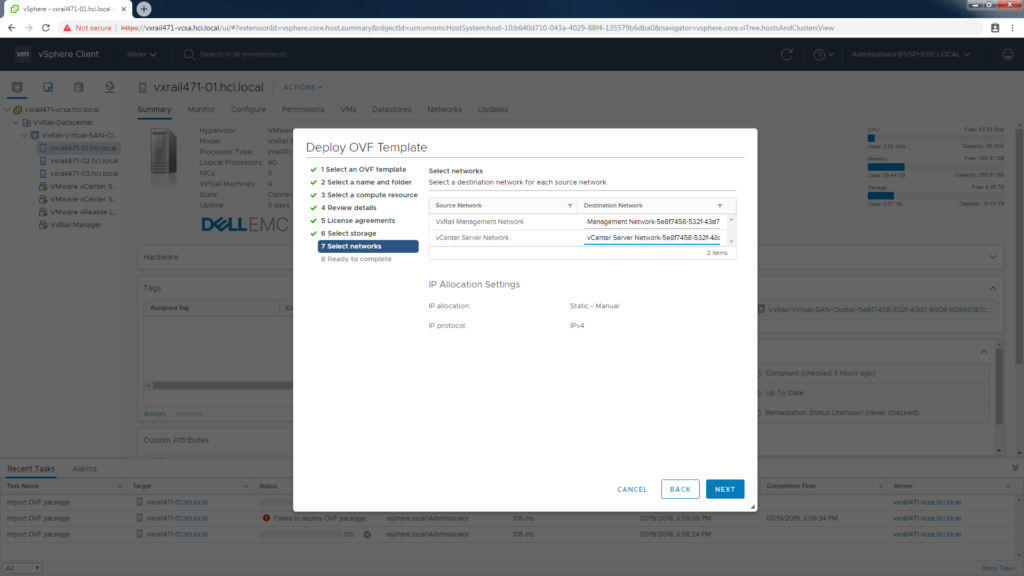Screen dimensions: 1024x576
Task: Collapse the VxRail-Virtual-SAN cluster node
Action: click(24, 135)
